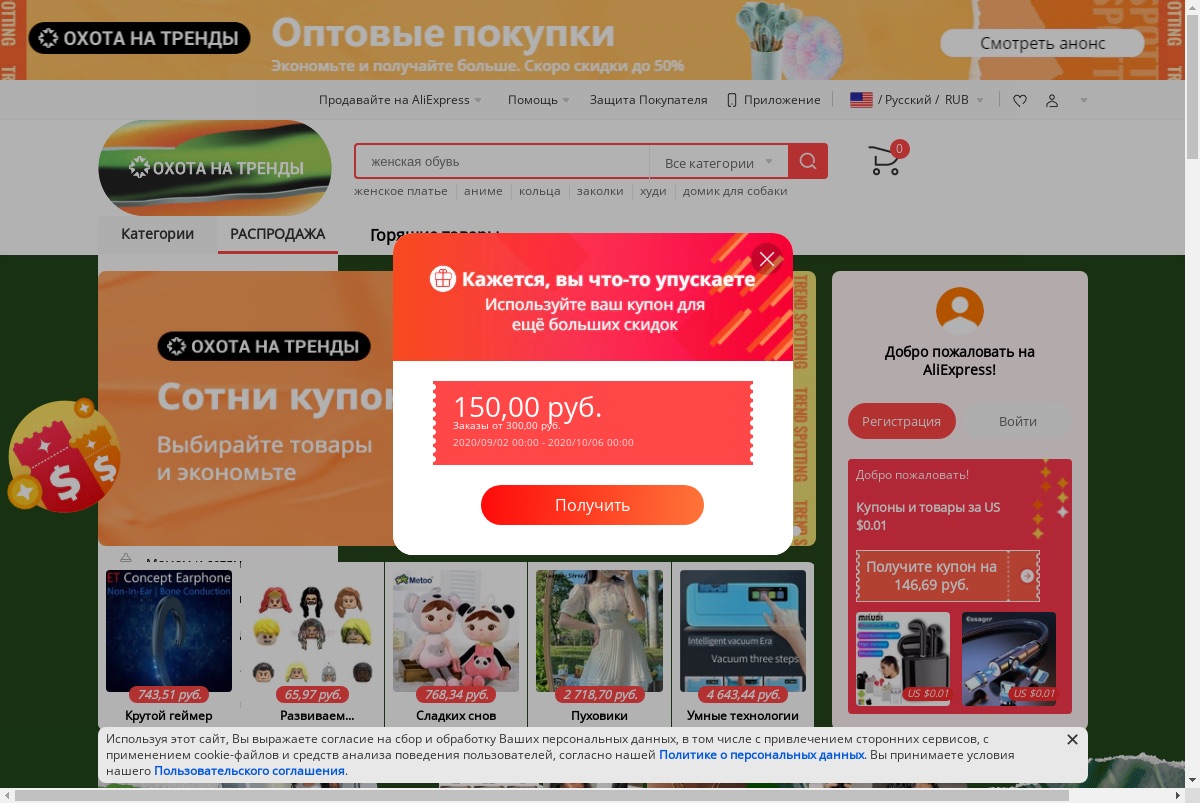Click домик для собаки suggestion
The width and height of the screenshot is (1200, 803).
tap(735, 191)
